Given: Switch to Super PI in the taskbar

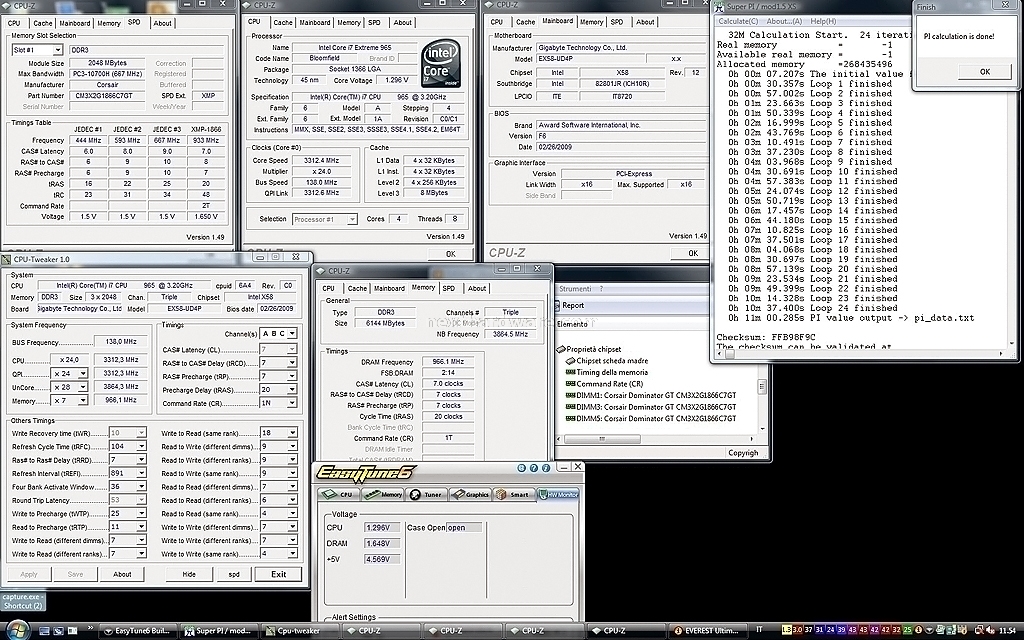Looking at the screenshot, I should tap(220, 631).
